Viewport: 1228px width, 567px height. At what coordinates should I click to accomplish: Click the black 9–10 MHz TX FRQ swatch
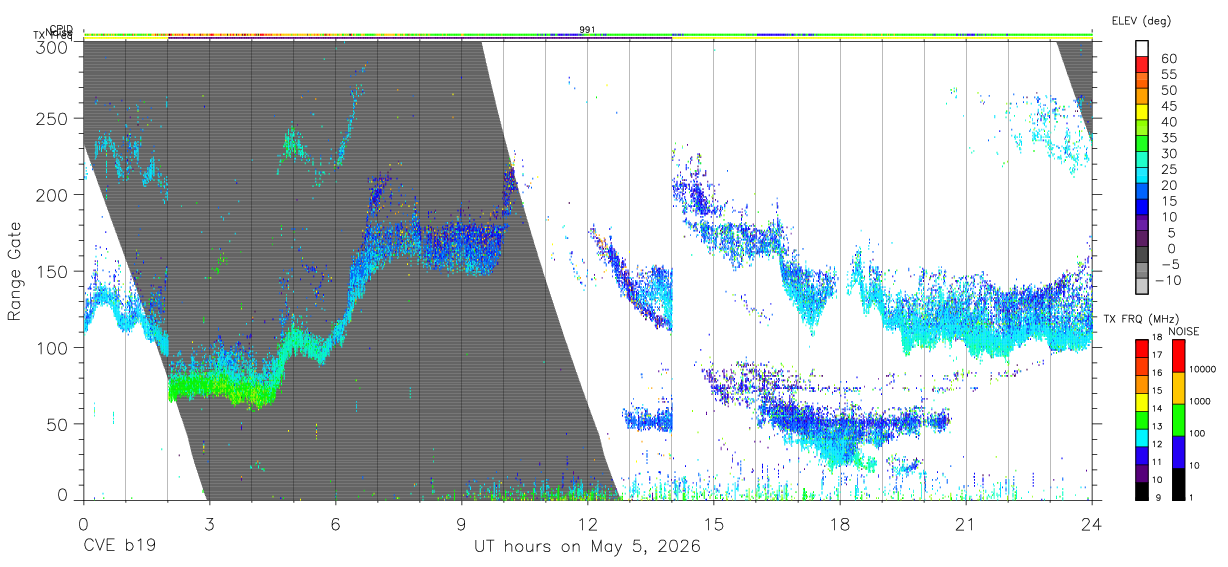[1143, 490]
